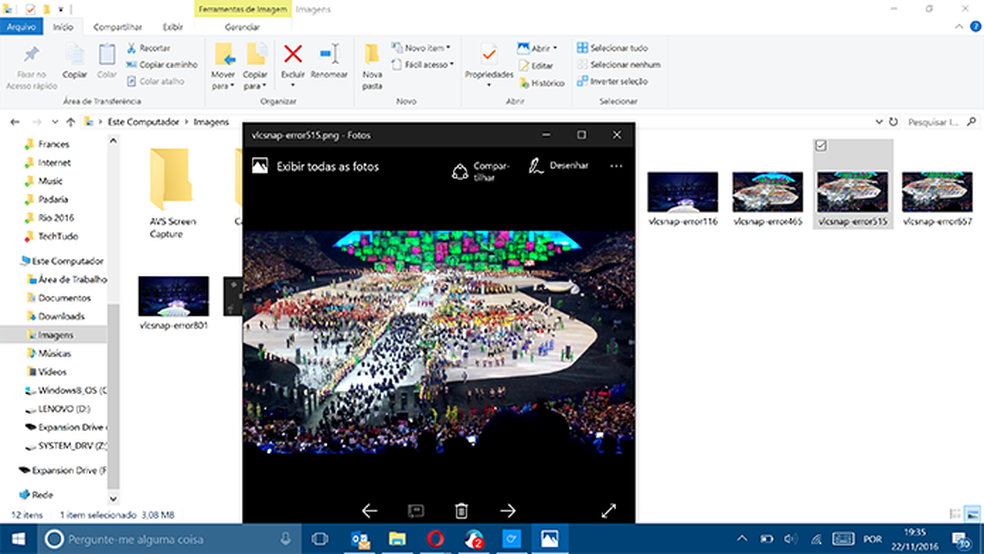Screen dimensions: 984x554
Task: Go to the previous photo with the left arrow
Action: click(x=369, y=511)
